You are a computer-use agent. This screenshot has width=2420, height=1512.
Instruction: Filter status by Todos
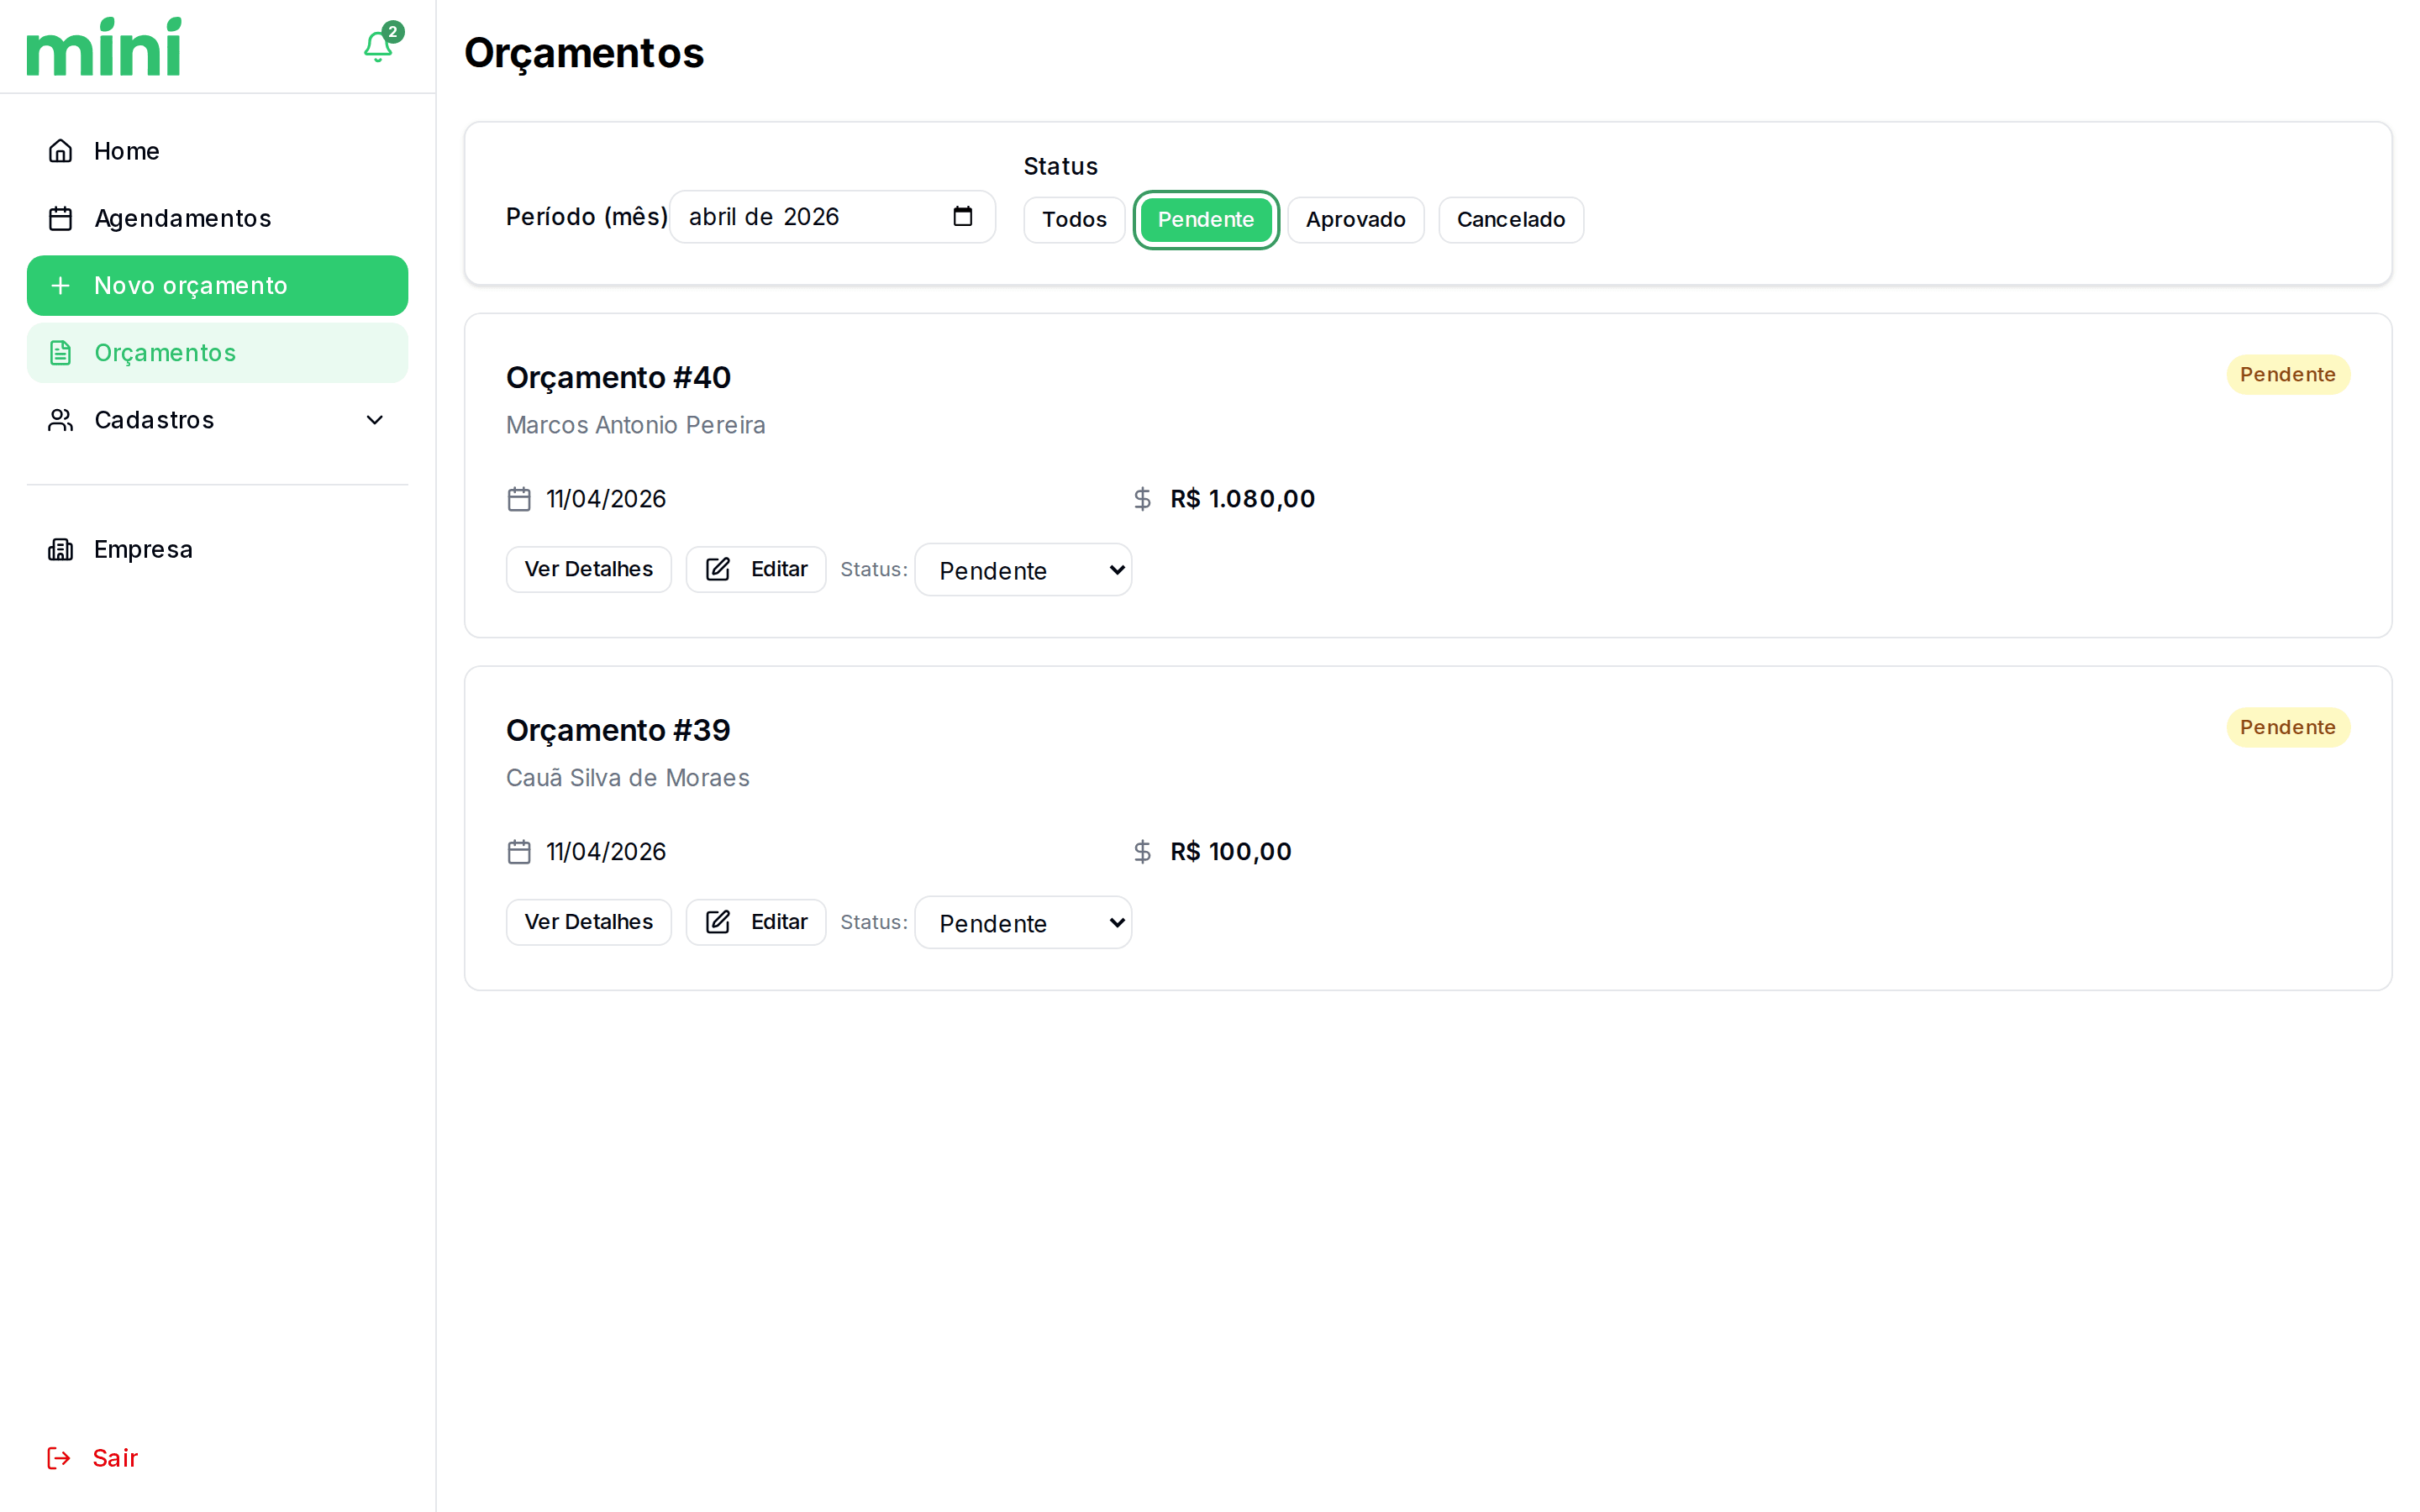click(1073, 220)
